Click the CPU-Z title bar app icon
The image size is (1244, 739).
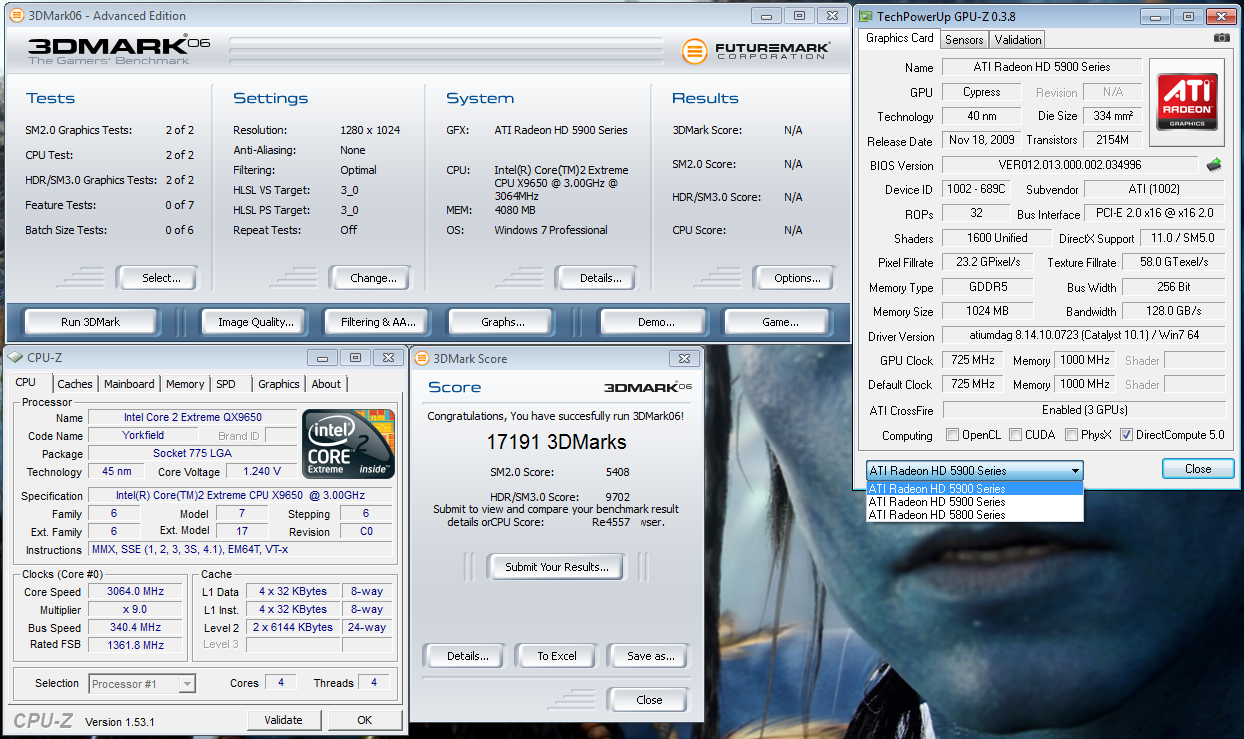14,357
